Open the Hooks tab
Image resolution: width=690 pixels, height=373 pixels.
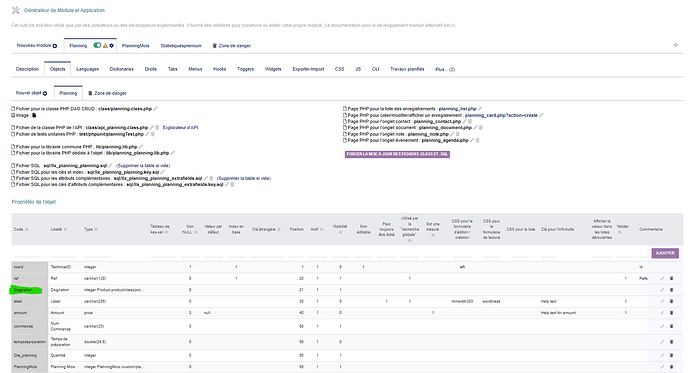pos(220,69)
